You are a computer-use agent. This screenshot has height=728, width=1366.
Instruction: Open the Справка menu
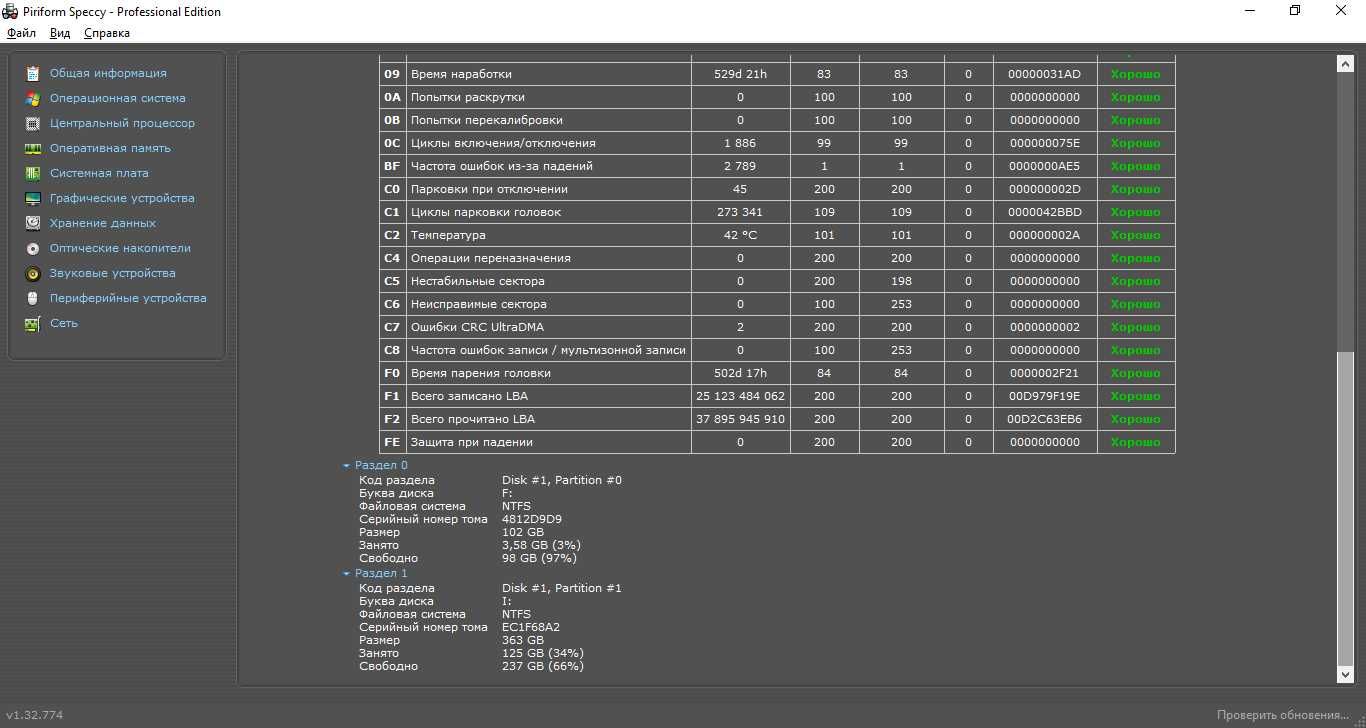click(107, 33)
